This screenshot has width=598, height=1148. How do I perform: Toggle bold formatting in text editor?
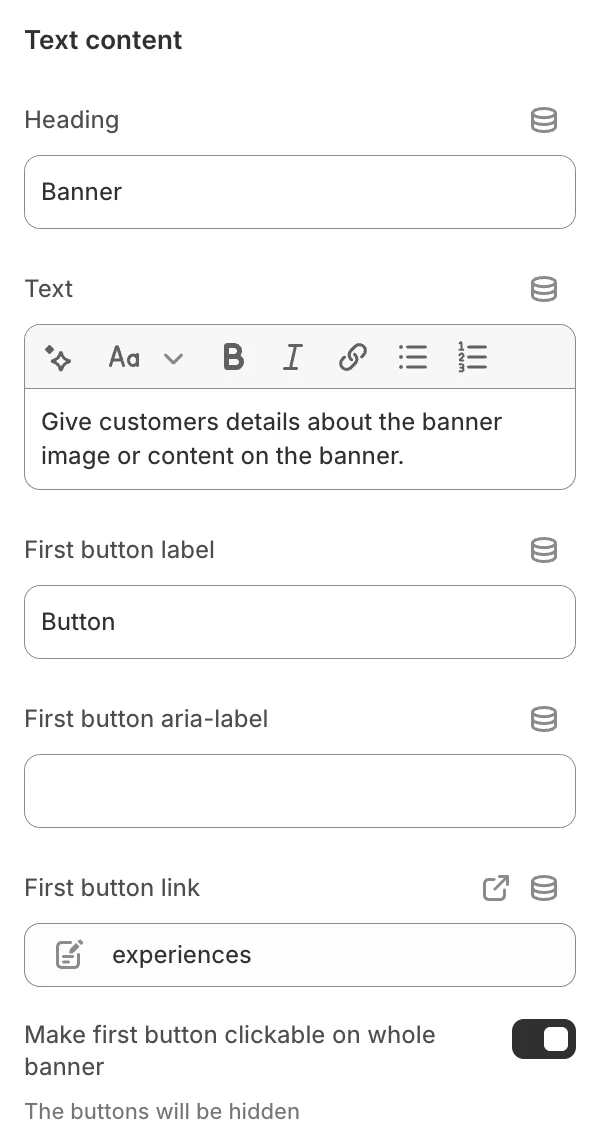tap(233, 357)
